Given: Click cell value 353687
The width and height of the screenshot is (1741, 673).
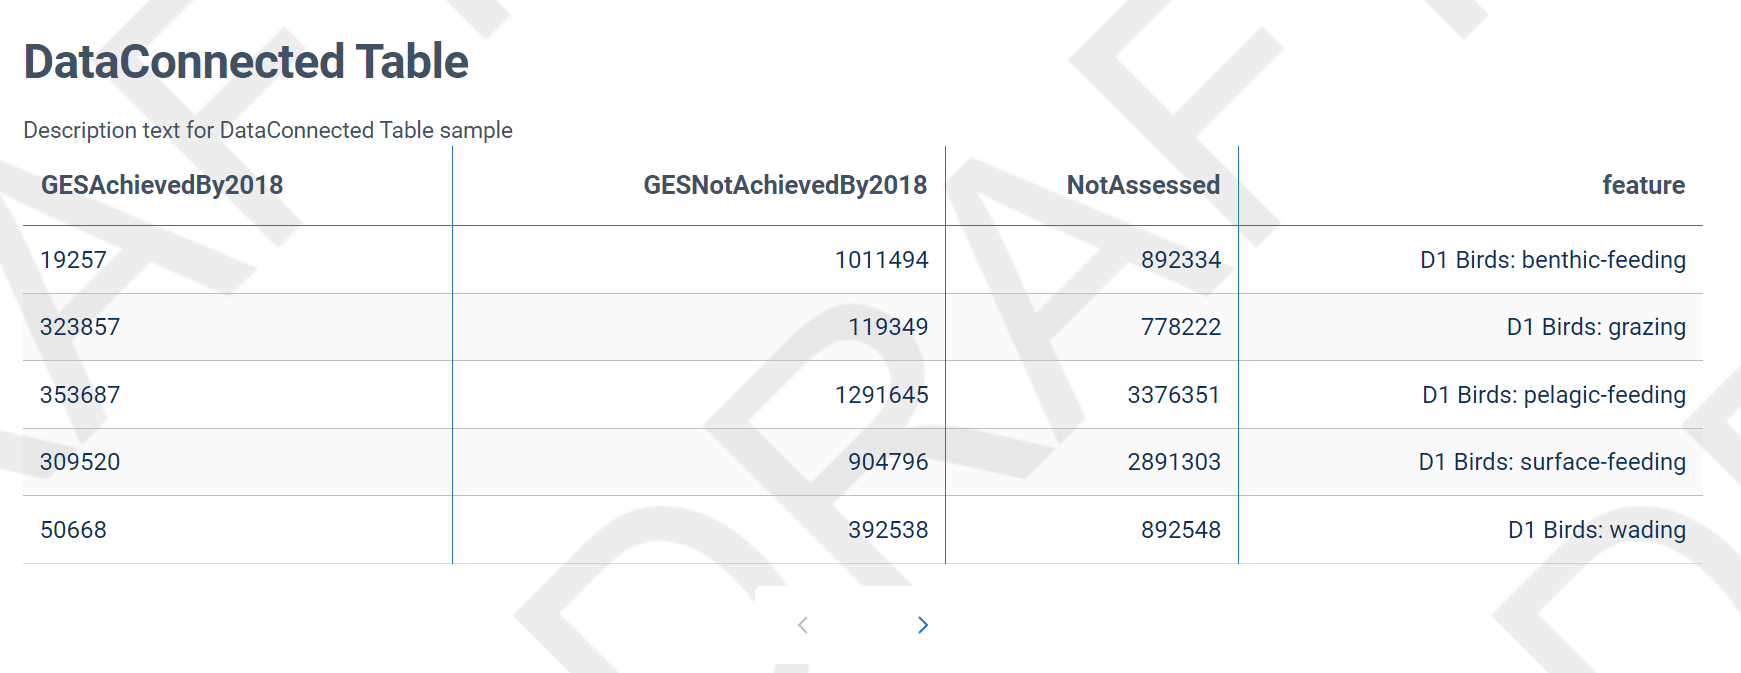Looking at the screenshot, I should click(x=80, y=395).
